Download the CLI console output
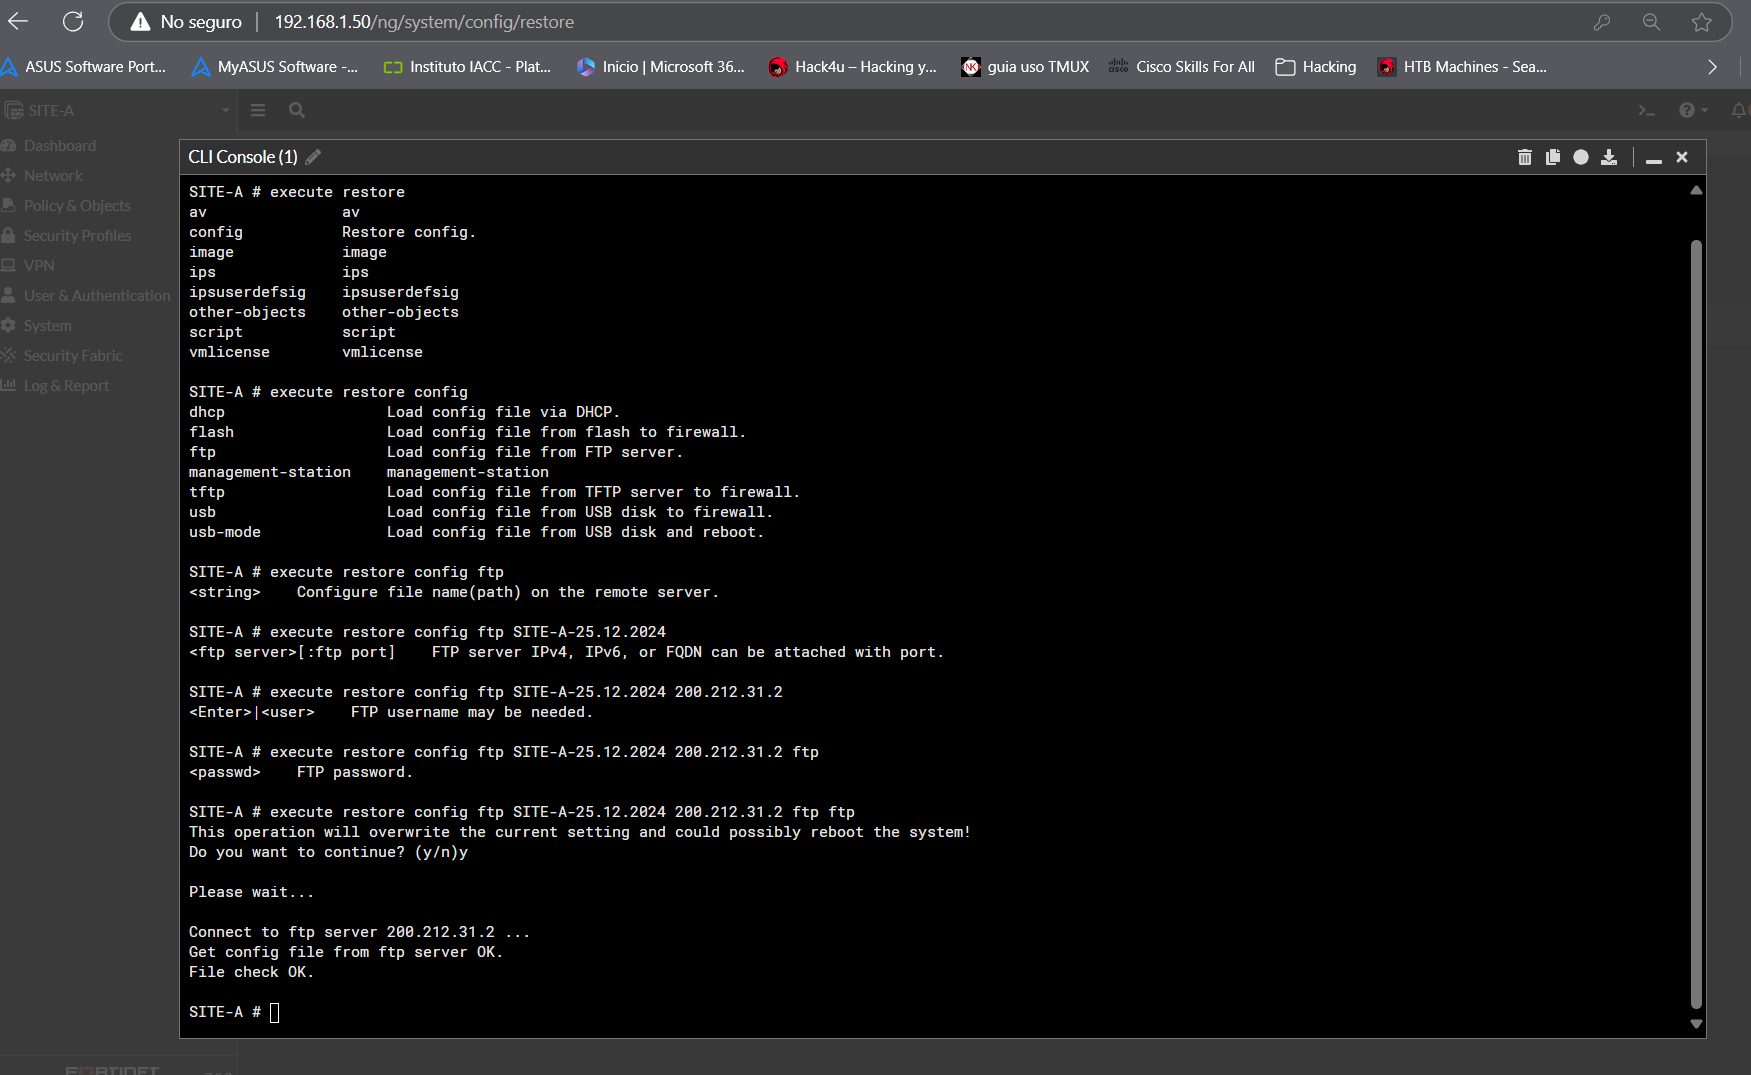1751x1075 pixels. (1608, 157)
